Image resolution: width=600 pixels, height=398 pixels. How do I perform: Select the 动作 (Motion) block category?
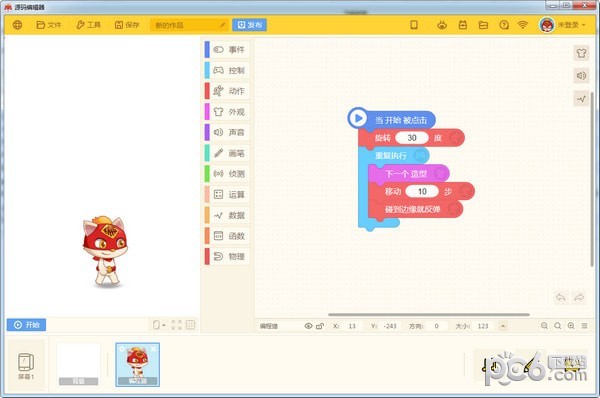(x=227, y=91)
